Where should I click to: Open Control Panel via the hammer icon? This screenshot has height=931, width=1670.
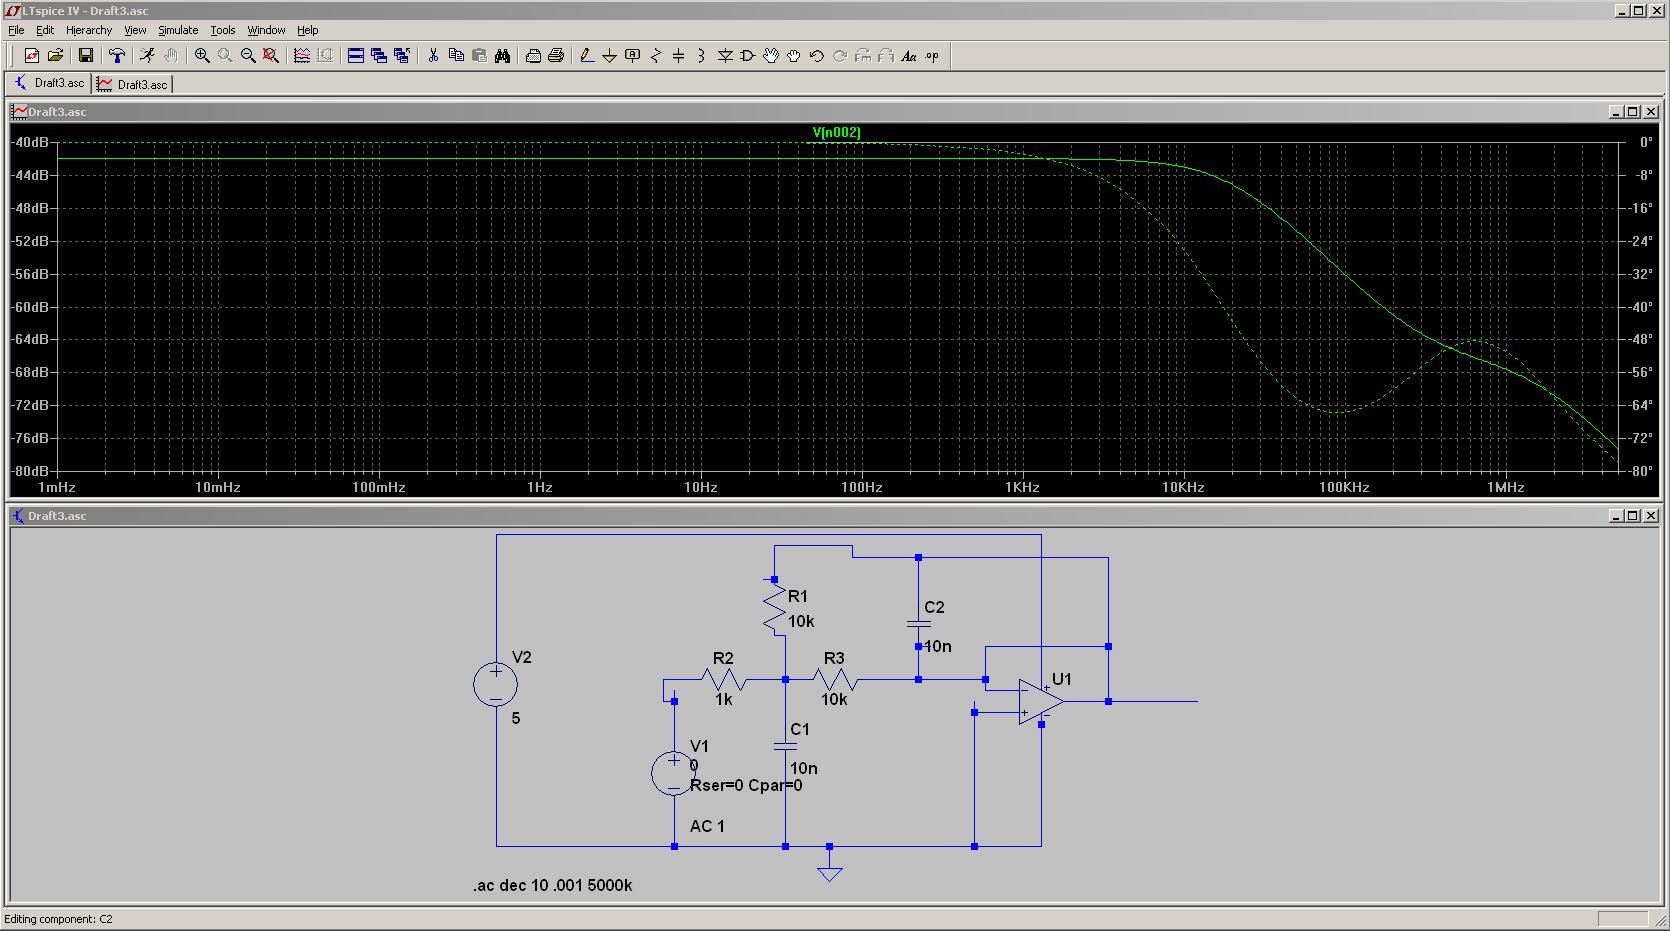pos(116,56)
